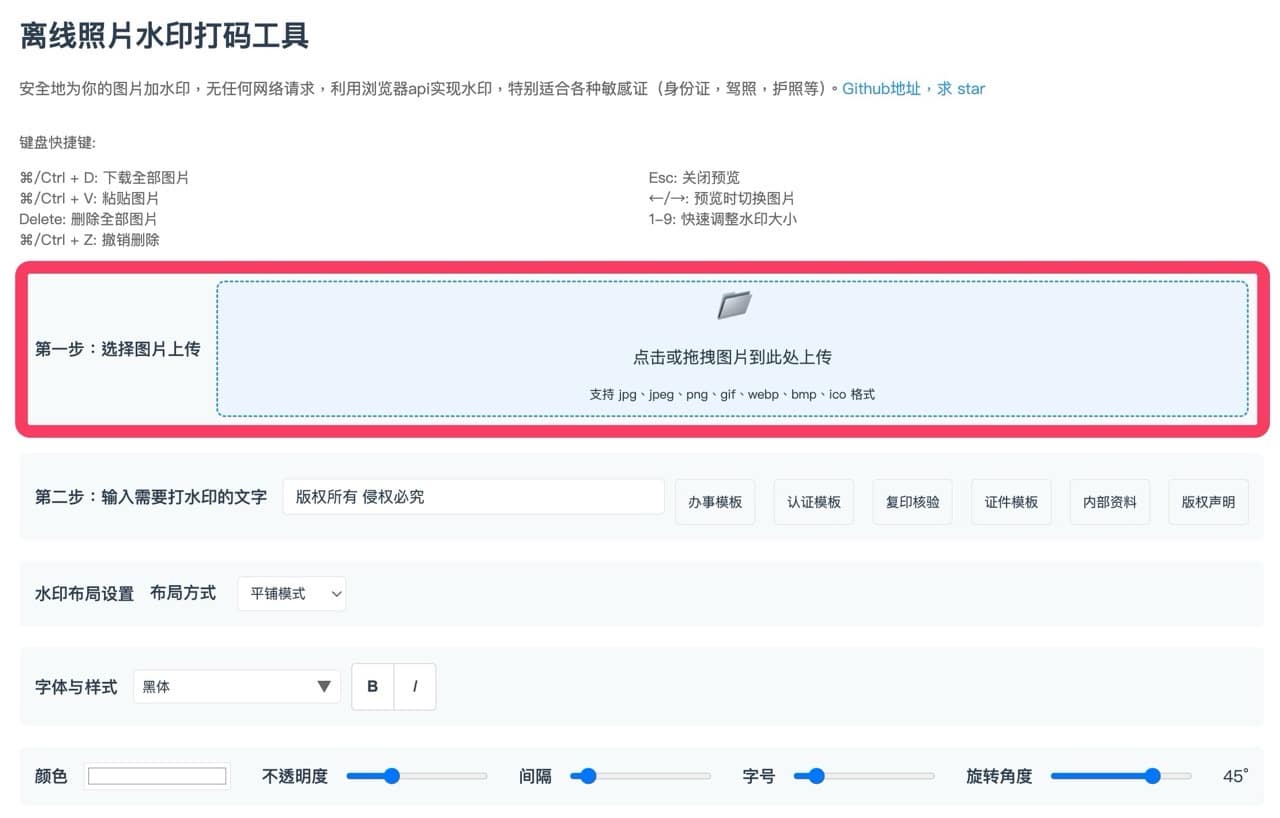
Task: Apply the 版权声明 template
Action: (x=1208, y=502)
